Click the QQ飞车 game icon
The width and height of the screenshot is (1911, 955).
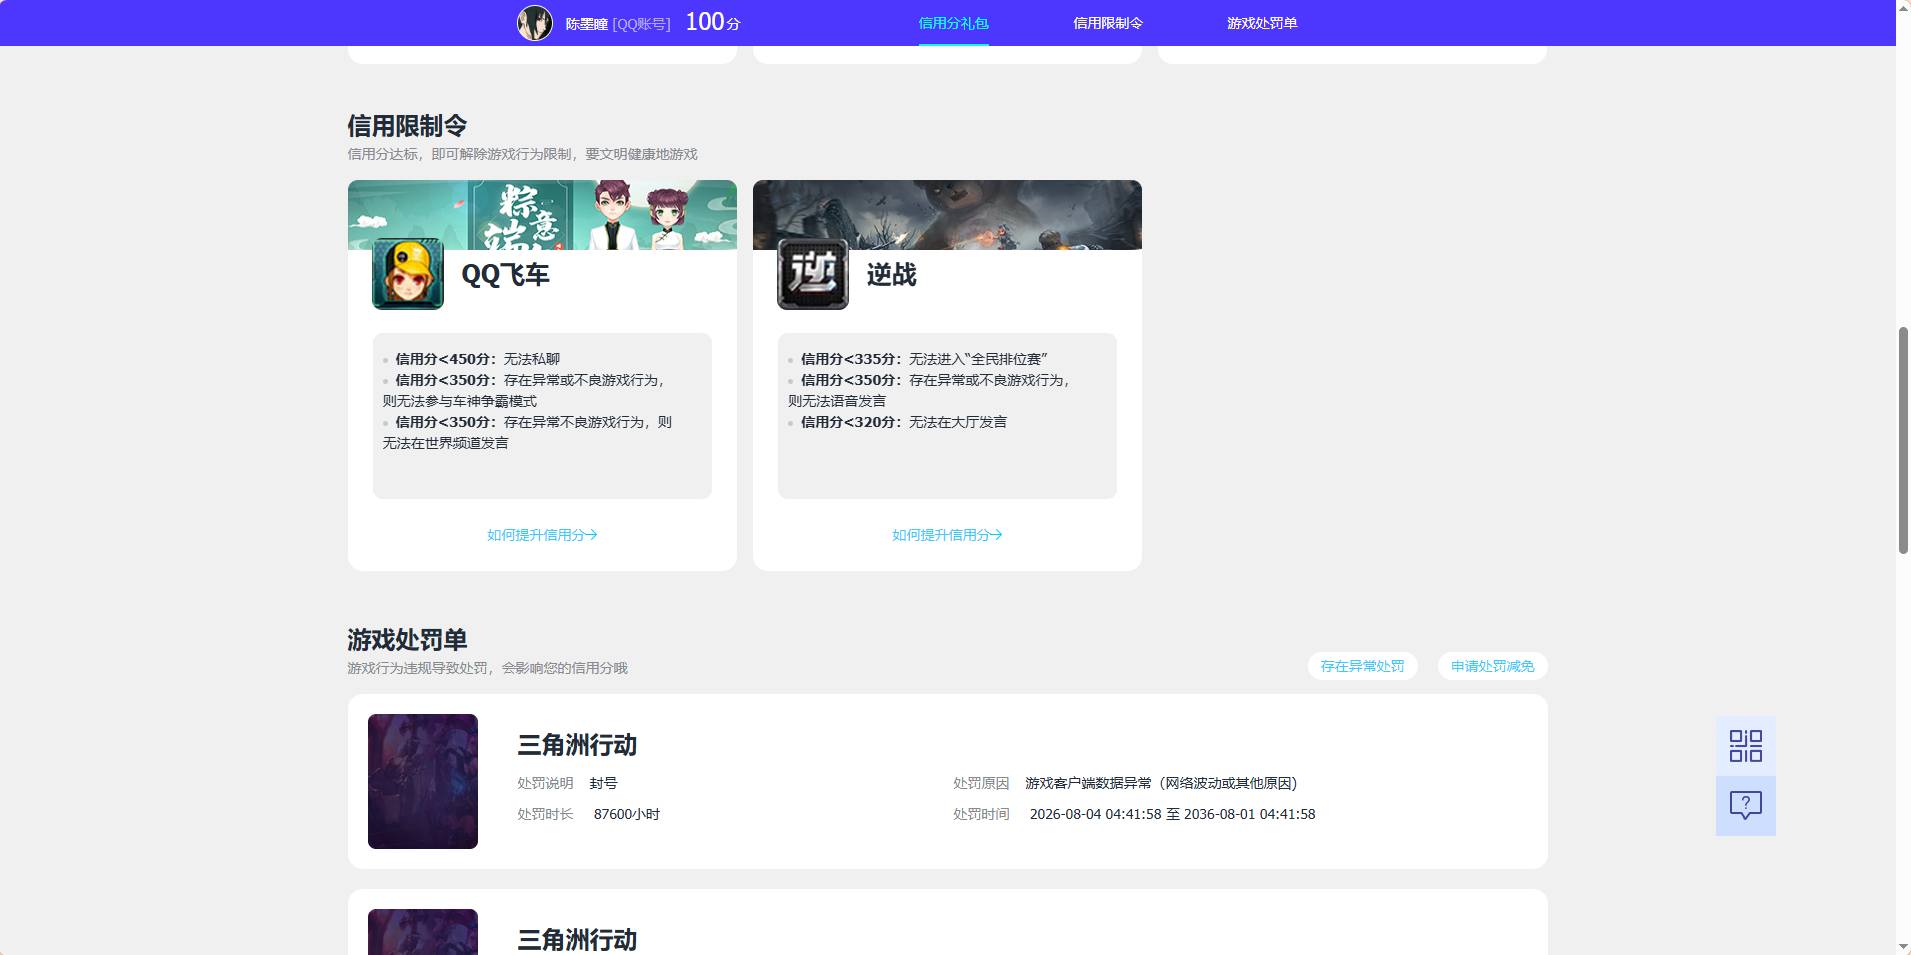[408, 274]
